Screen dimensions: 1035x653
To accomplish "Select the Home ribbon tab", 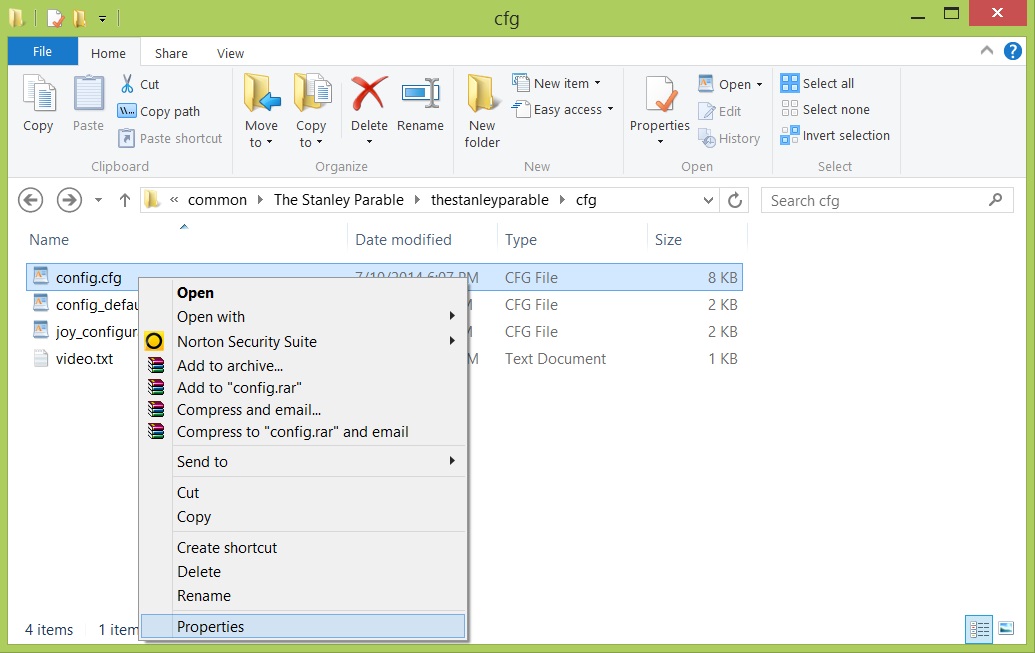I will (x=108, y=53).
